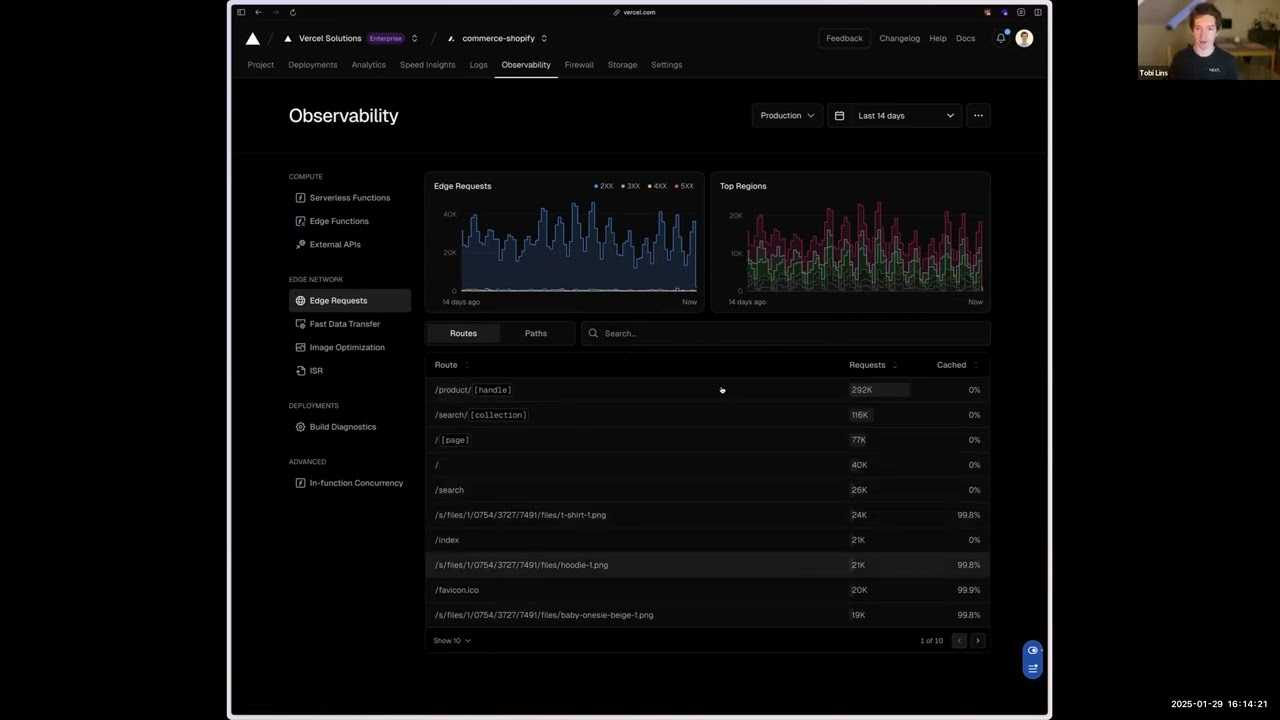Open the notifications bell icon
Viewport: 1280px width, 720px height.
pyautogui.click(x=1000, y=38)
